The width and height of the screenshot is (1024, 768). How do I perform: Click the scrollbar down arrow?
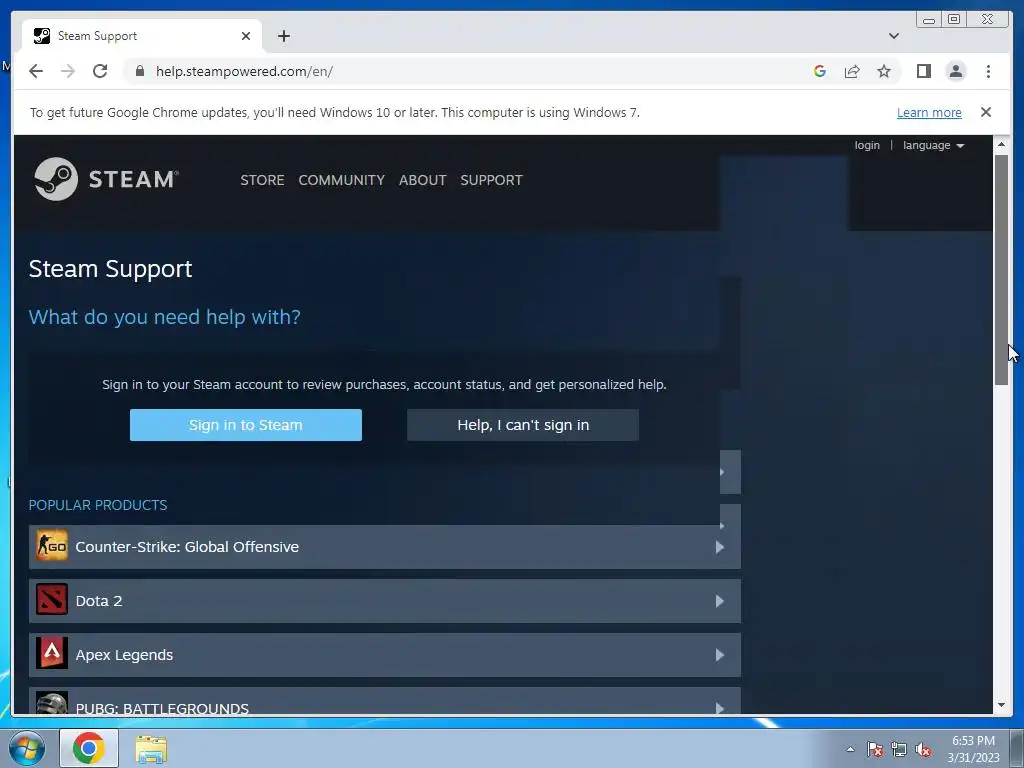pos(1001,705)
